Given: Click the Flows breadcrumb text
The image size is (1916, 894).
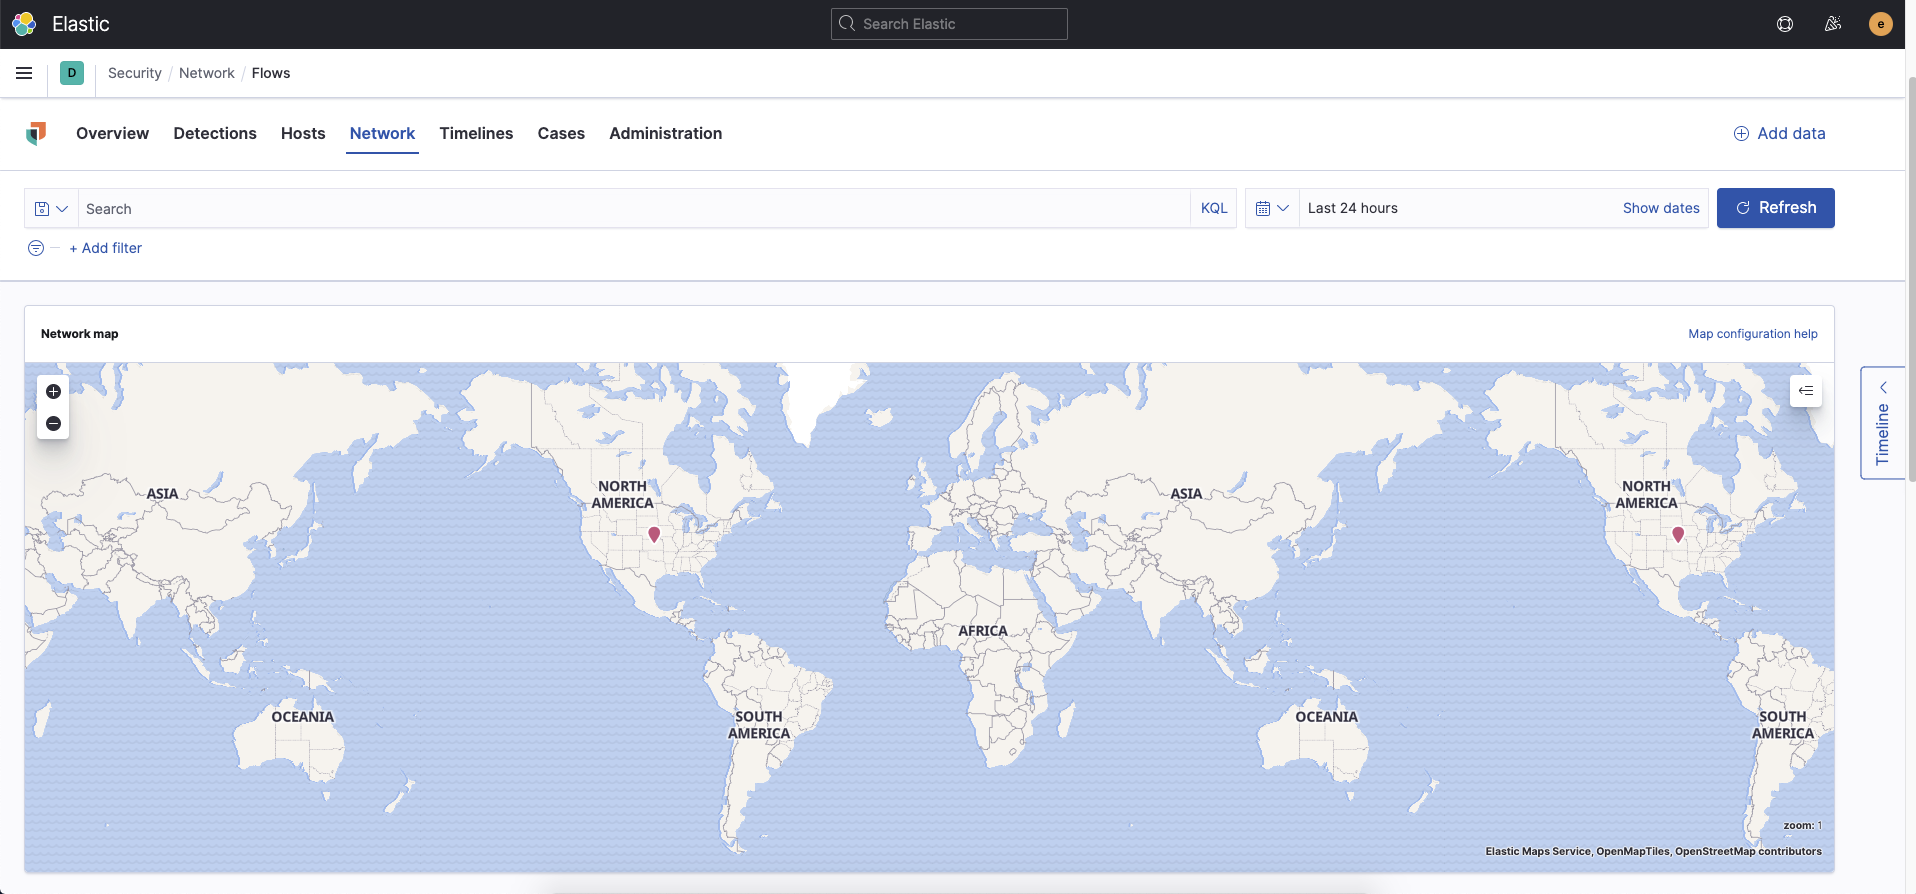Looking at the screenshot, I should tap(271, 73).
